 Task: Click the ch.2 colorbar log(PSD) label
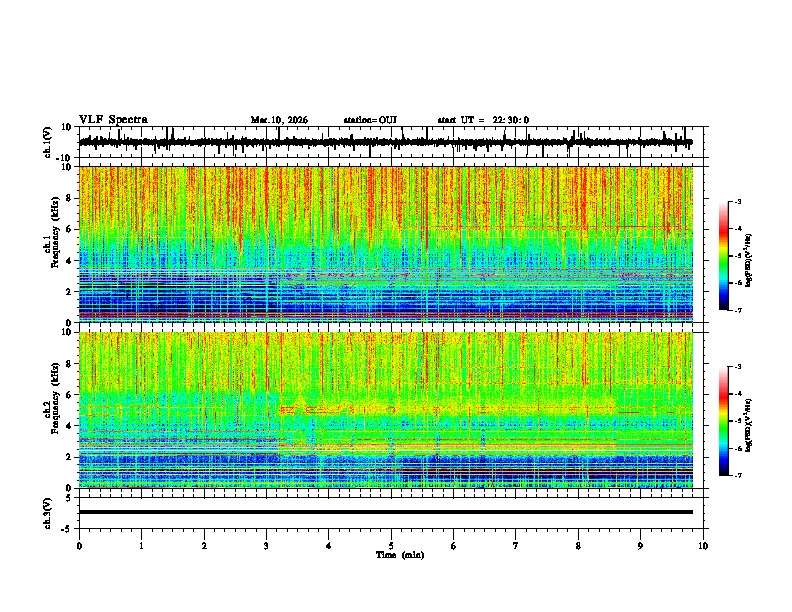coord(749,425)
